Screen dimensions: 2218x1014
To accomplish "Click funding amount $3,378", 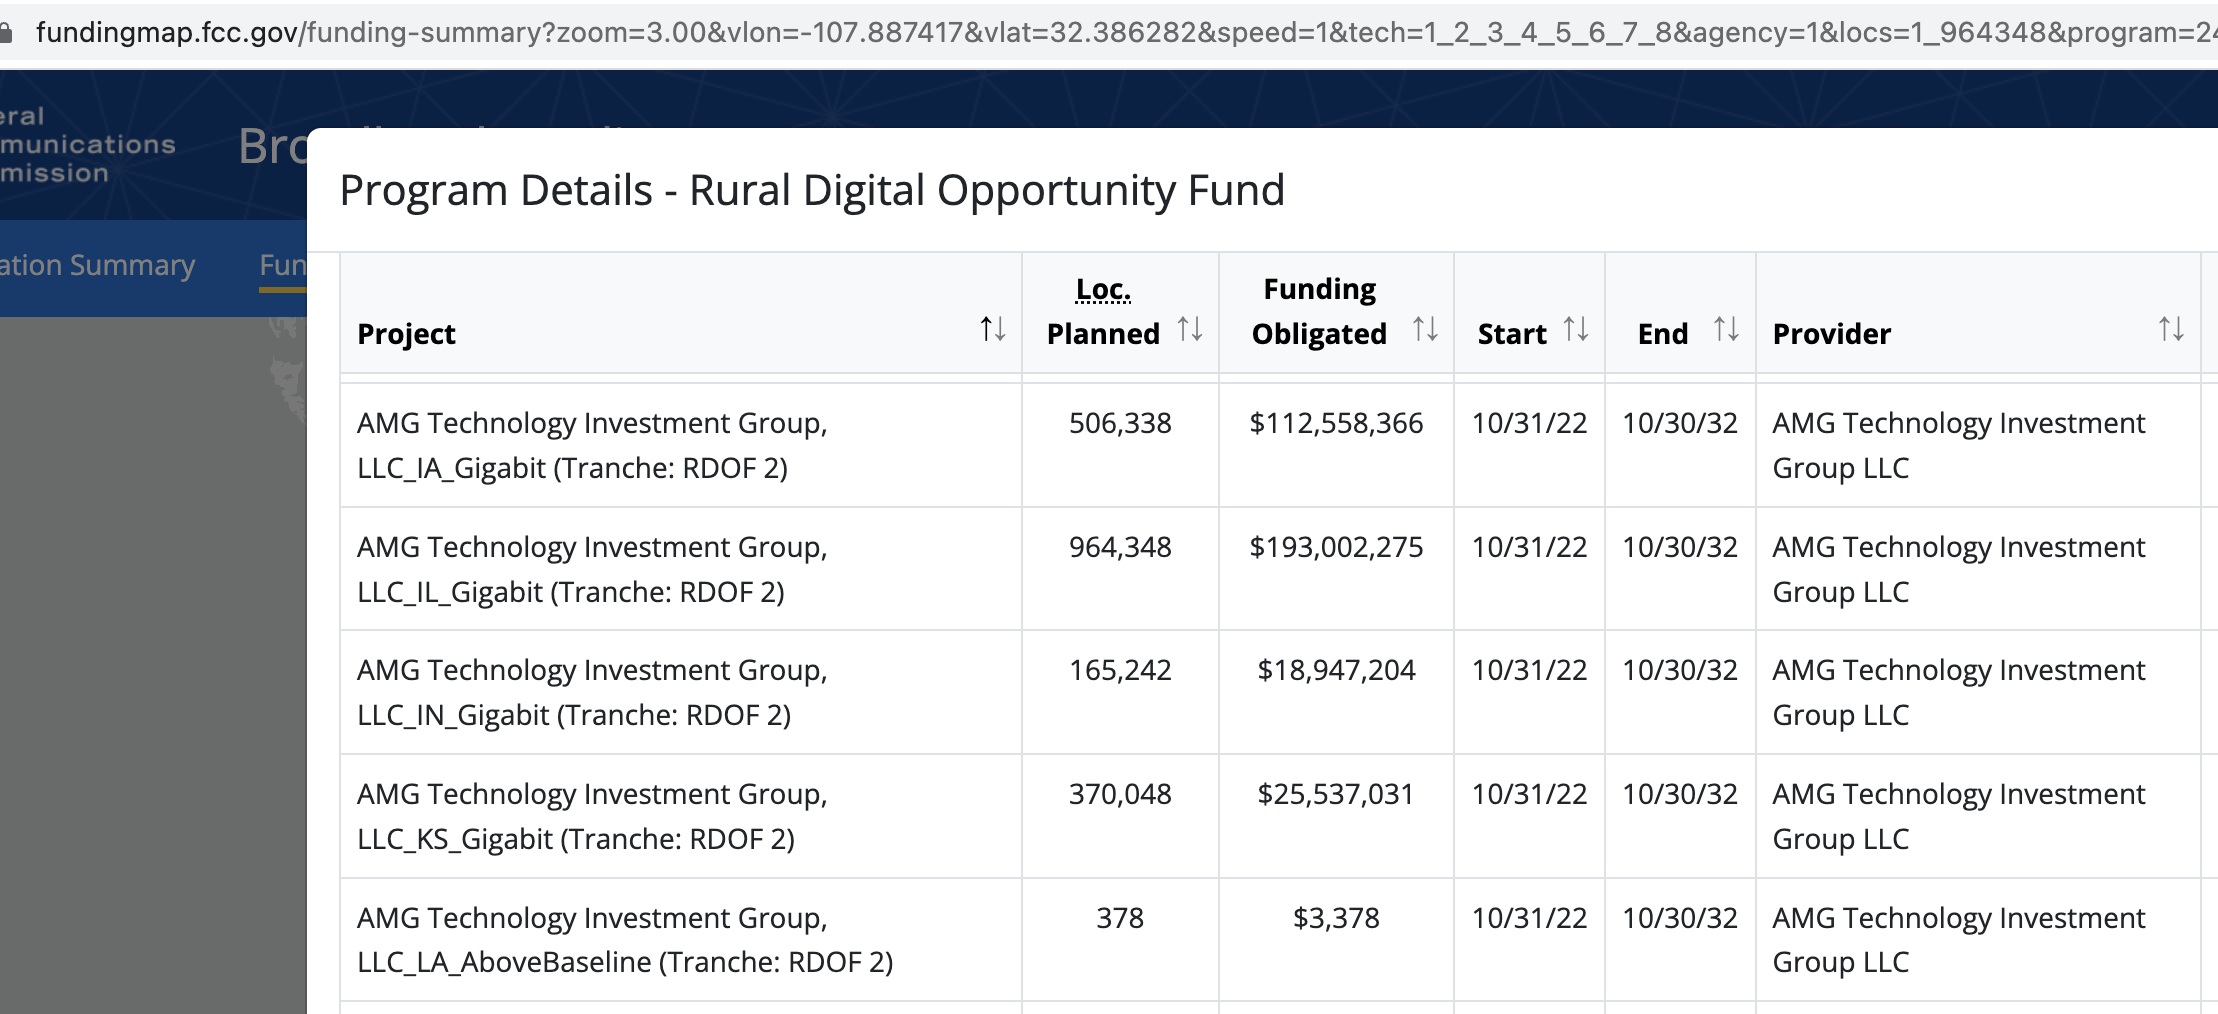I will 1336,918.
